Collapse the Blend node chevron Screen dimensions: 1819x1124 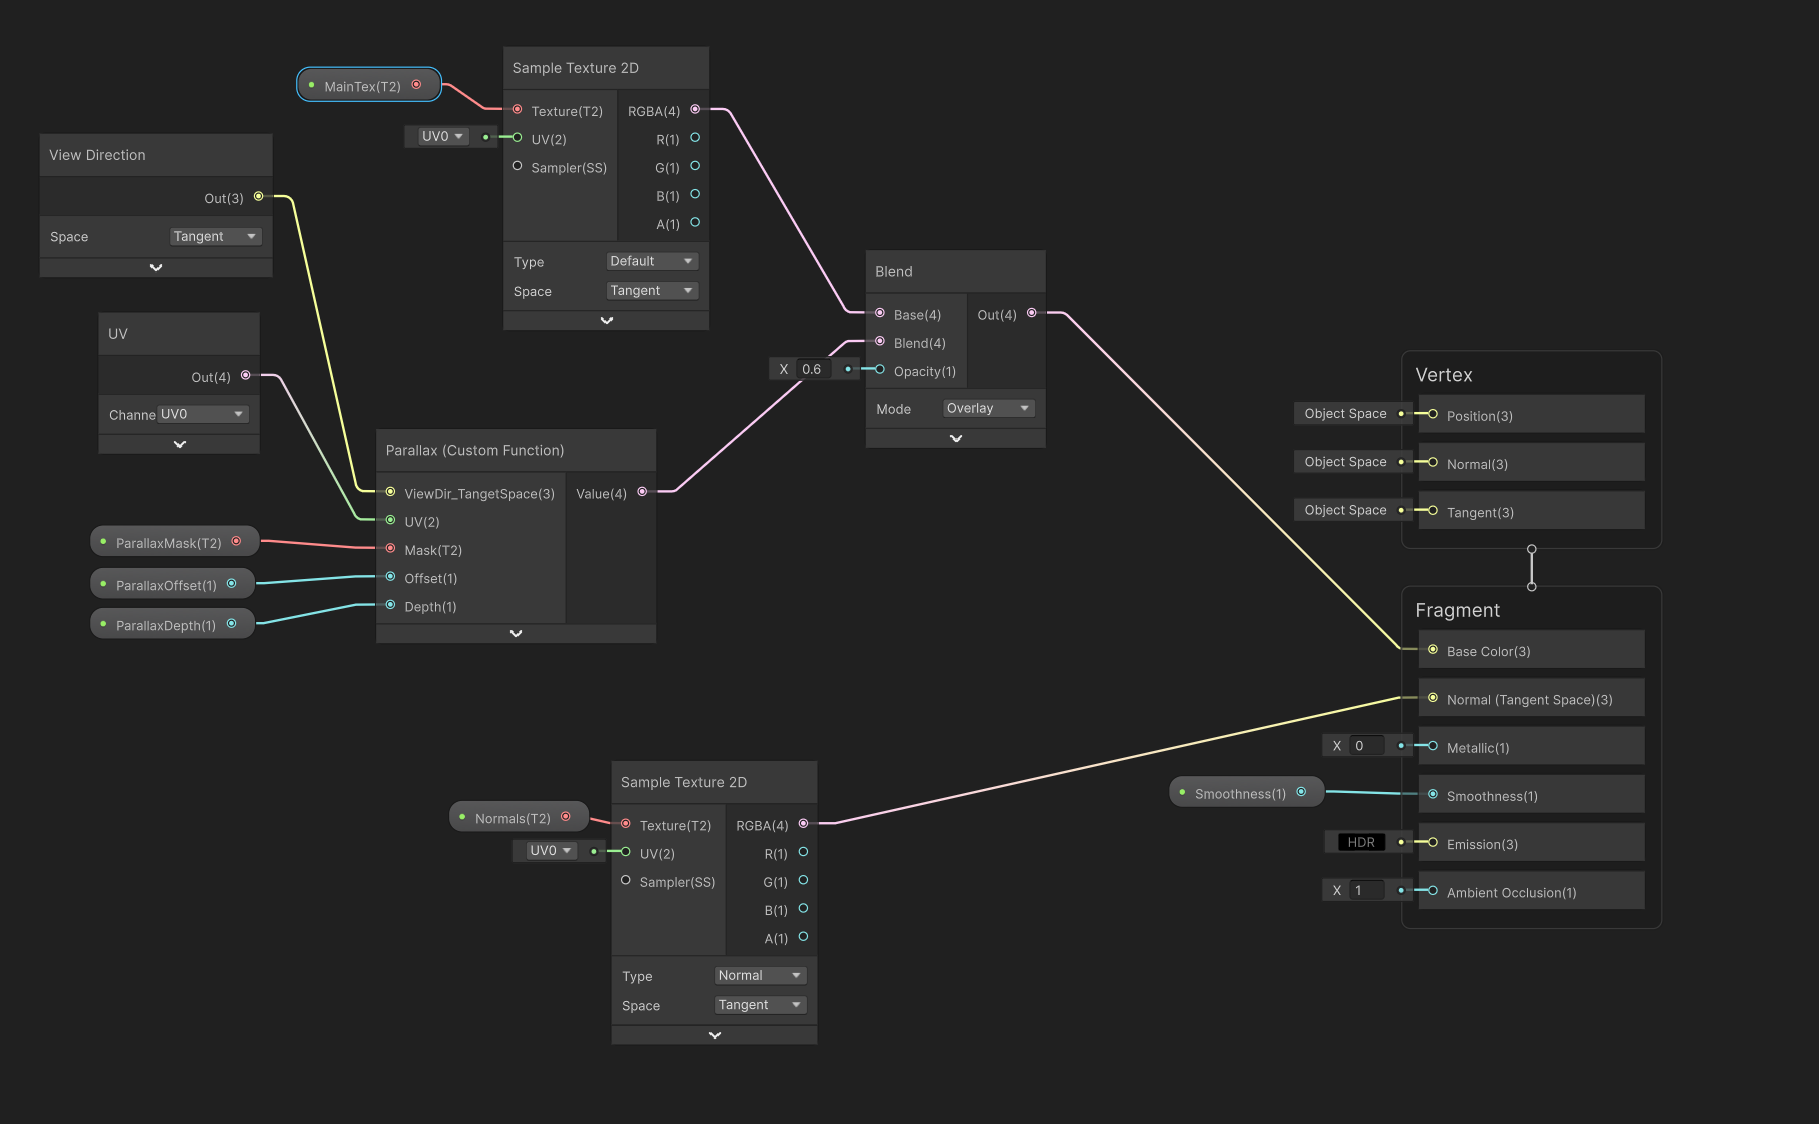[x=956, y=438]
